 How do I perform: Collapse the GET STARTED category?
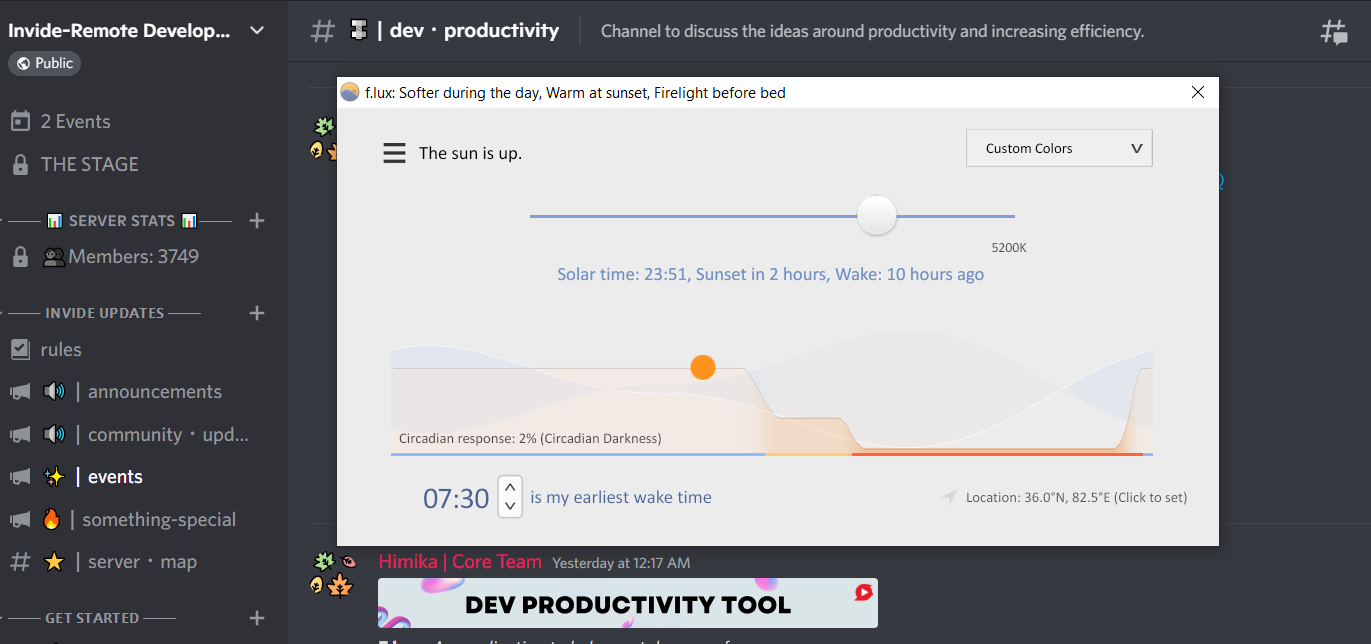[92, 618]
